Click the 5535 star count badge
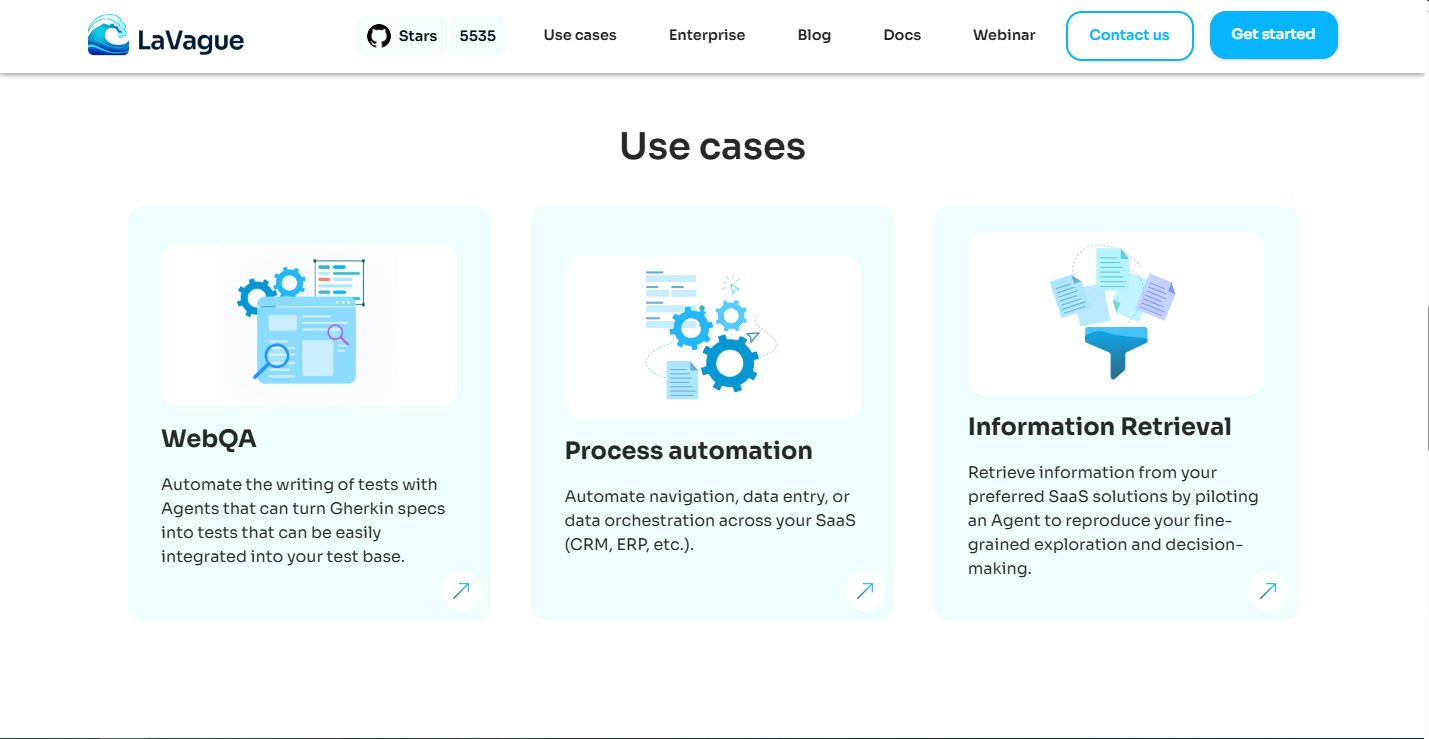Image resolution: width=1429 pixels, height=739 pixels. [x=478, y=36]
